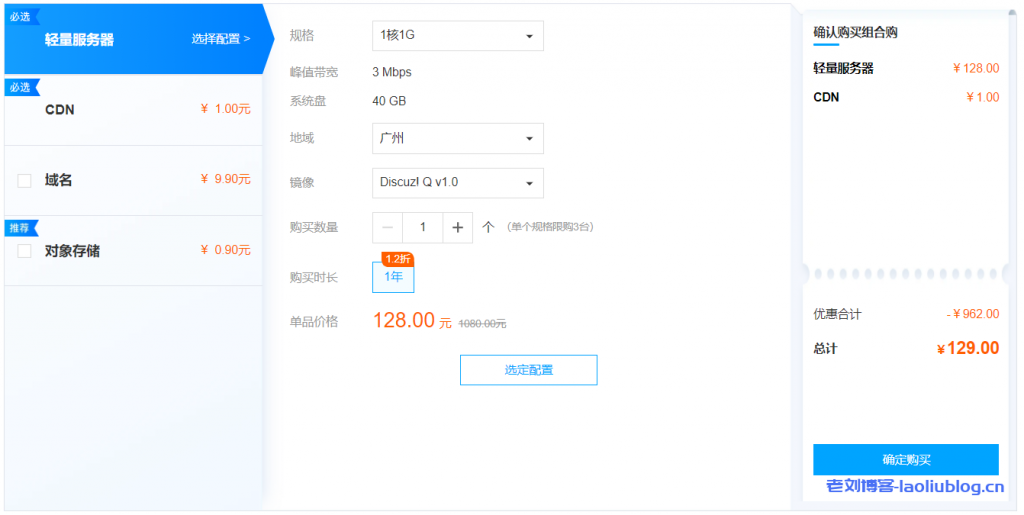Click the 选择配置 > link
1024x515 pixels.
click(x=221, y=39)
